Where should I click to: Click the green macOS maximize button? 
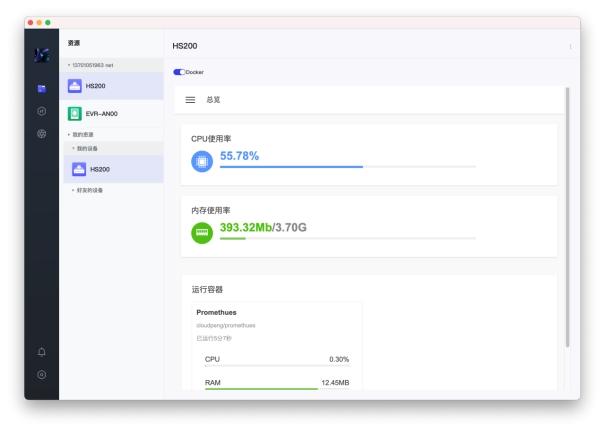click(x=48, y=23)
